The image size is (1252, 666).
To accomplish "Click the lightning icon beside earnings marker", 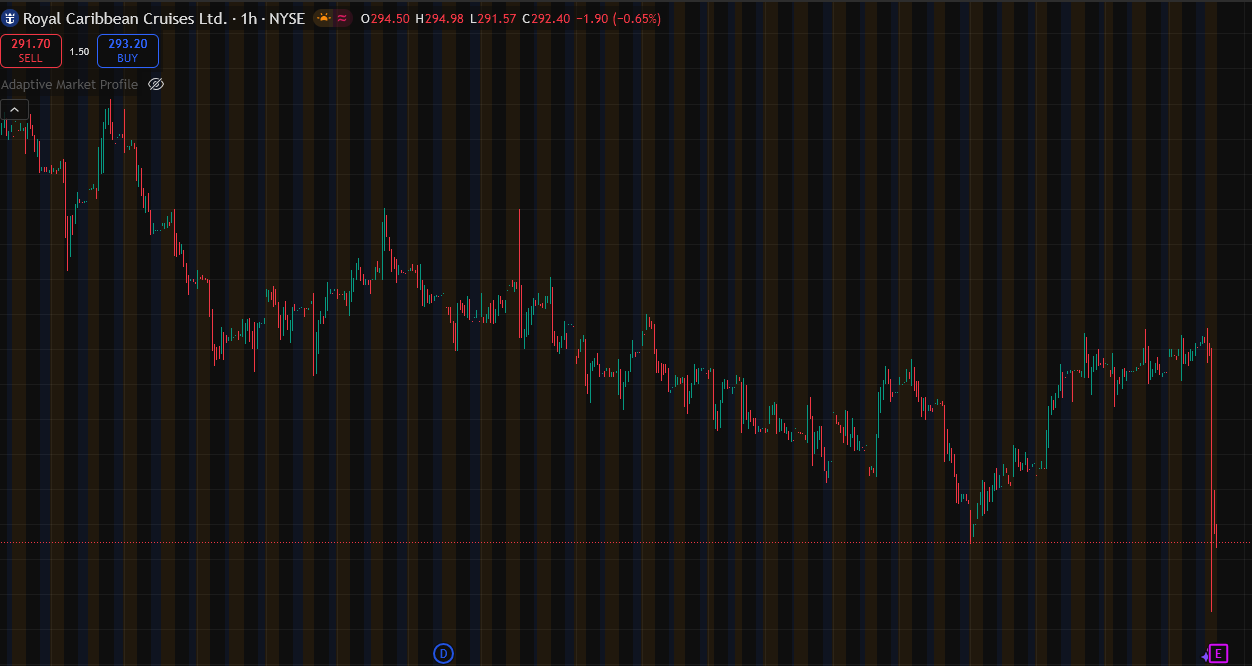I will 1205,656.
